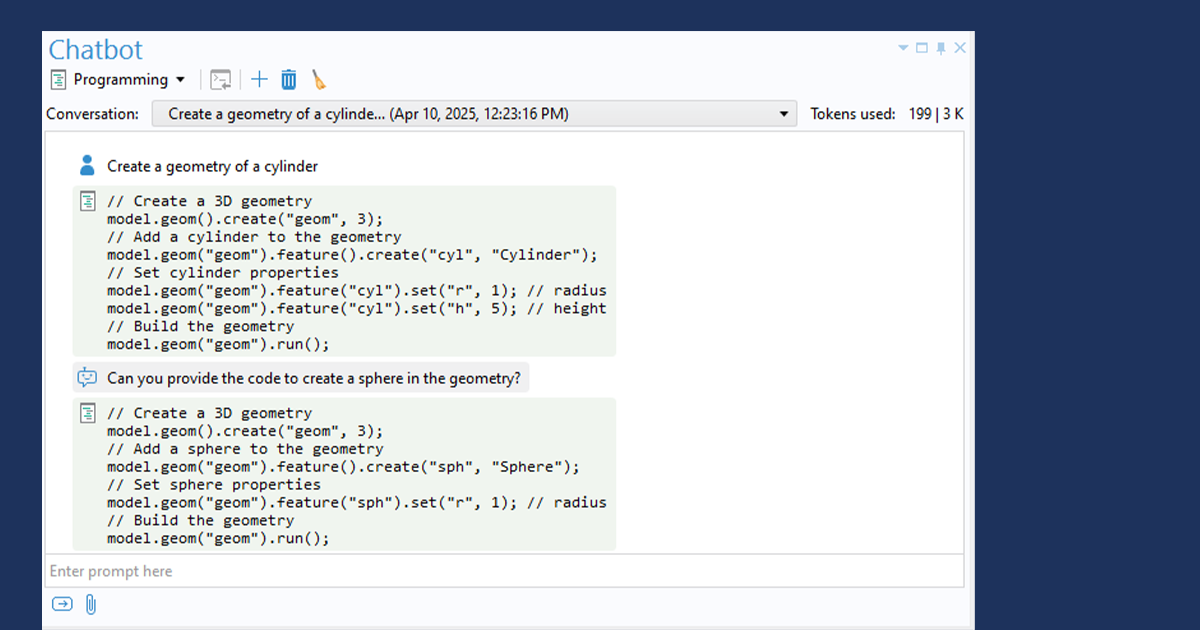Select the 'Create a geometry of a cylinder' message

click(212, 166)
